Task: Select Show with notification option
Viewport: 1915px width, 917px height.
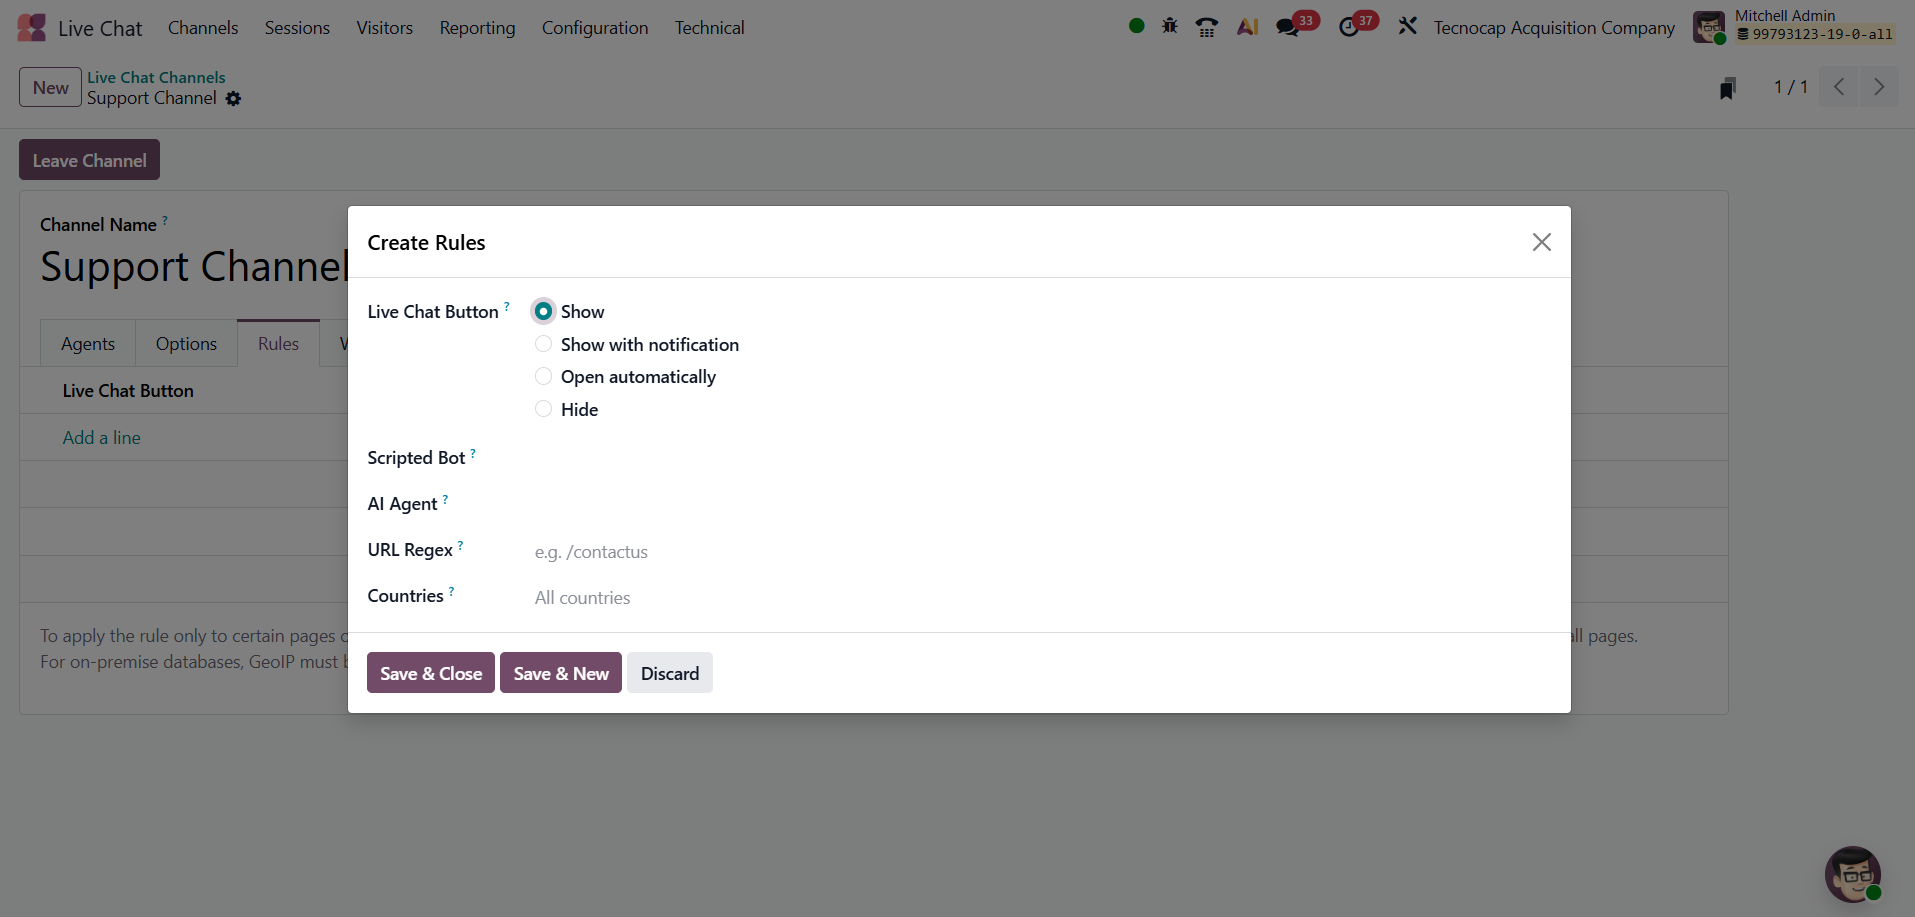Action: (x=543, y=344)
